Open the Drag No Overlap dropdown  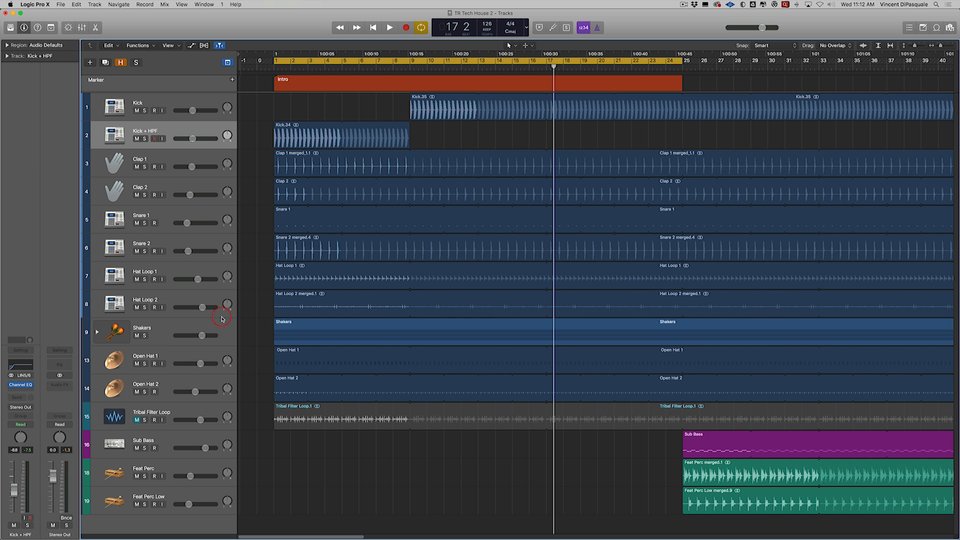pyautogui.click(x=835, y=45)
